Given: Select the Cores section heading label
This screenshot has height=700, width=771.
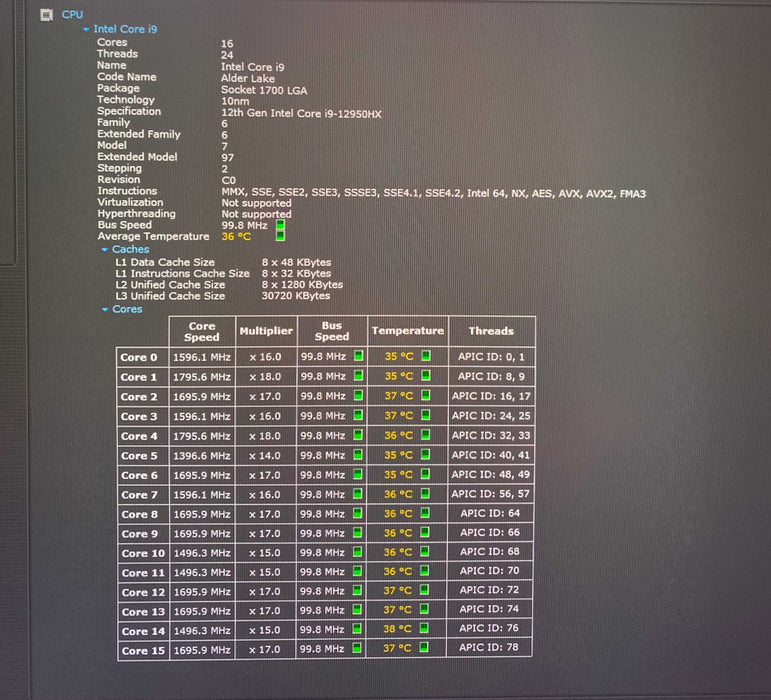Looking at the screenshot, I should pyautogui.click(x=127, y=309).
